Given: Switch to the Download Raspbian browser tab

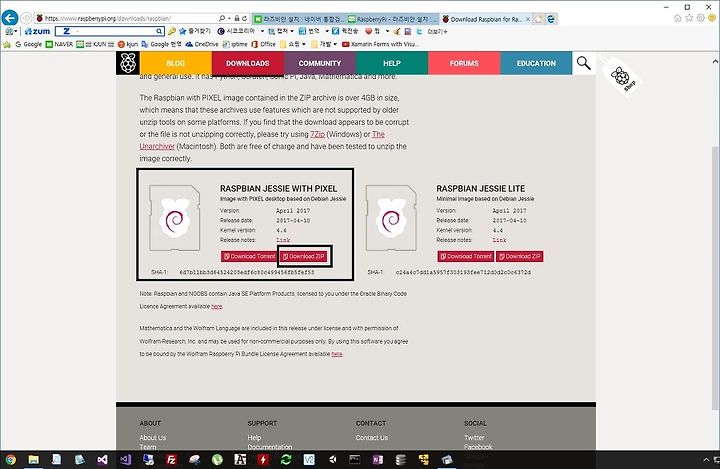Looking at the screenshot, I should [x=486, y=19].
